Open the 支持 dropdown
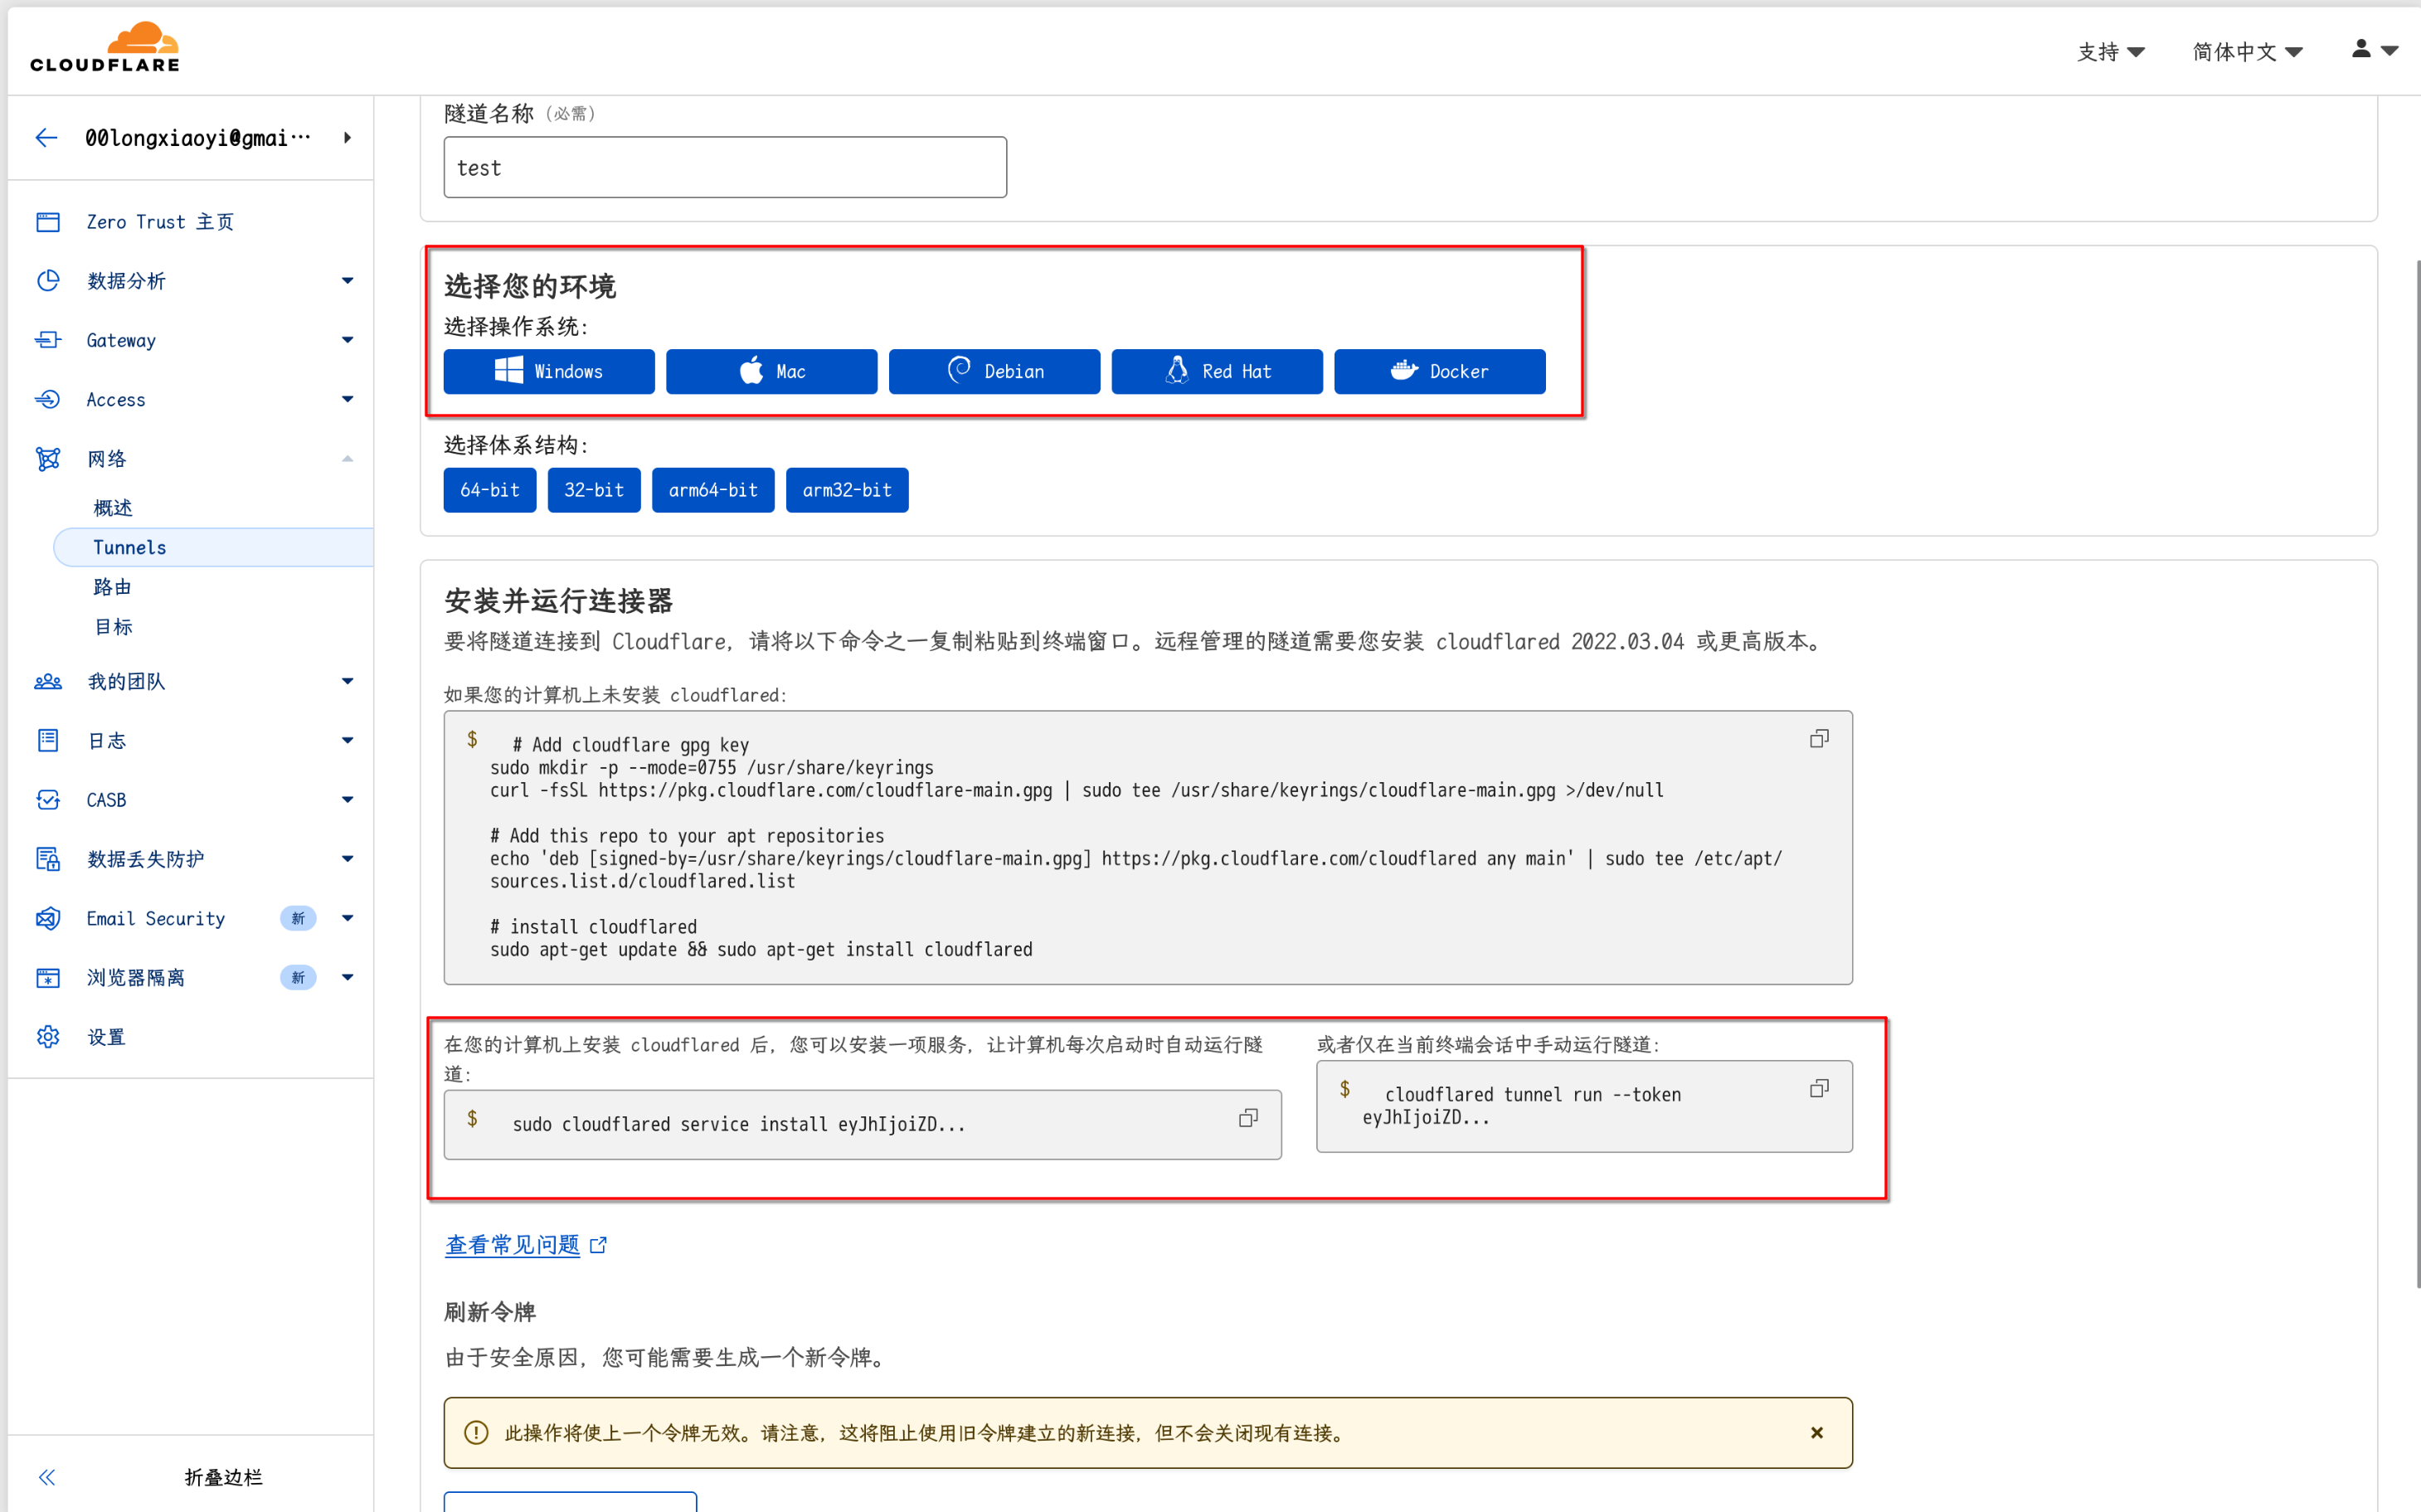 point(2110,52)
